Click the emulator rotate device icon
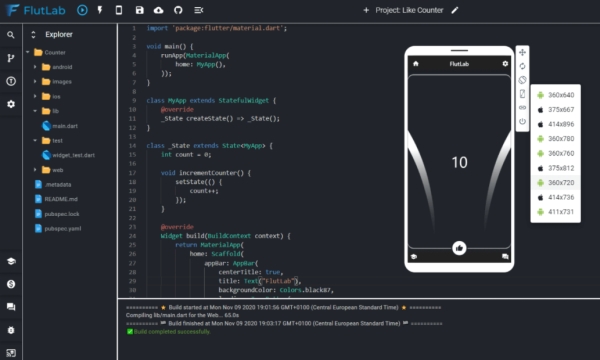600x360 pixels. point(522,80)
